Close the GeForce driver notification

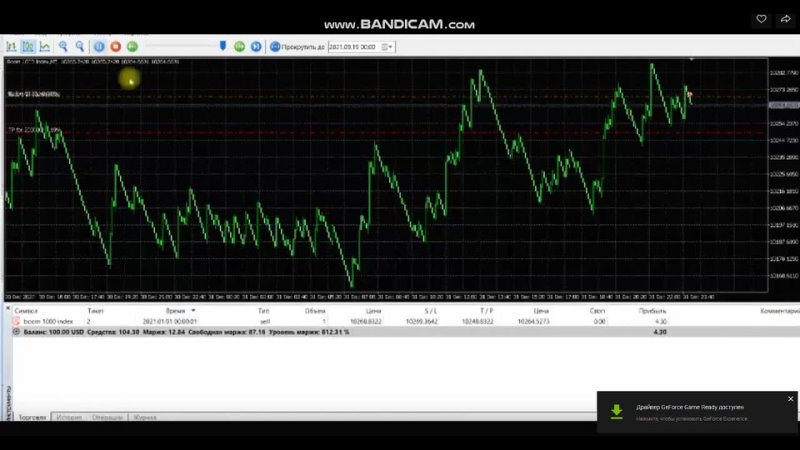pos(790,399)
